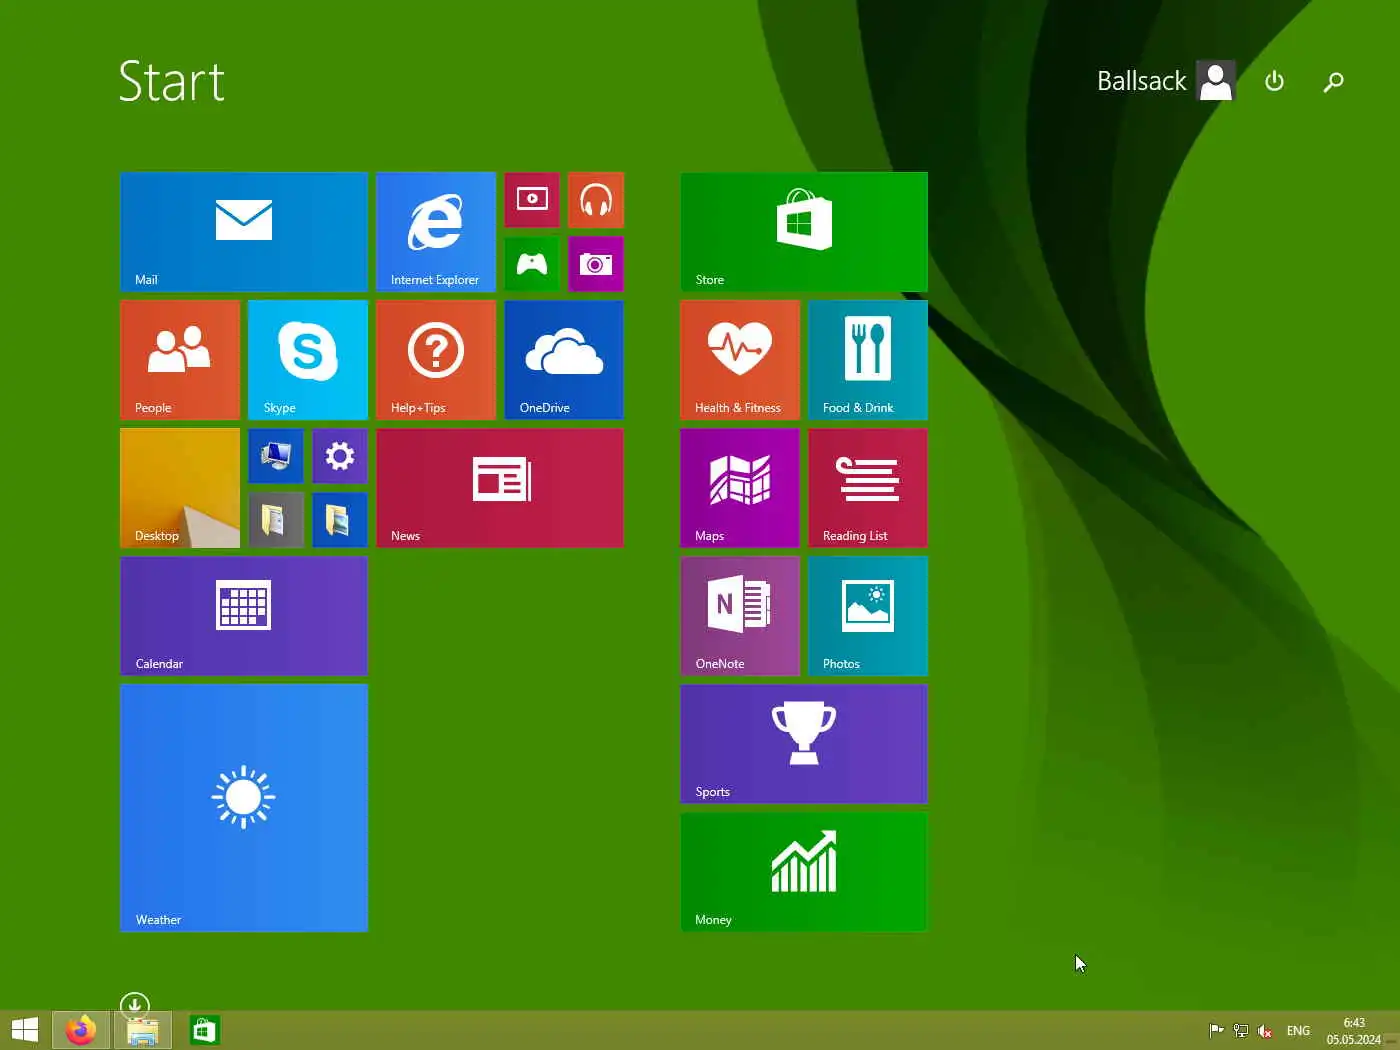Open the Health & Fitness tile
The image size is (1400, 1050).
(740, 360)
